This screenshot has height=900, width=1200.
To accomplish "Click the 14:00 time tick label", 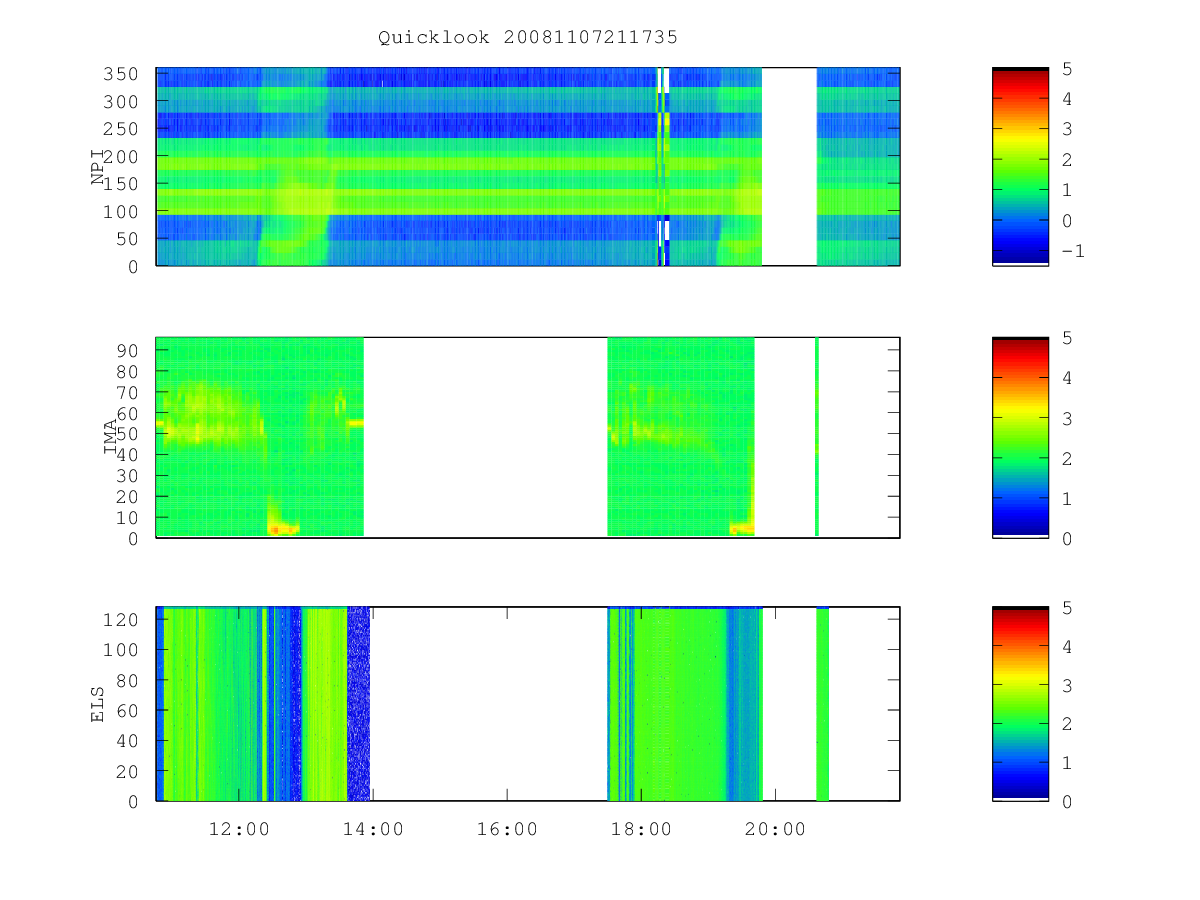I will 373,829.
